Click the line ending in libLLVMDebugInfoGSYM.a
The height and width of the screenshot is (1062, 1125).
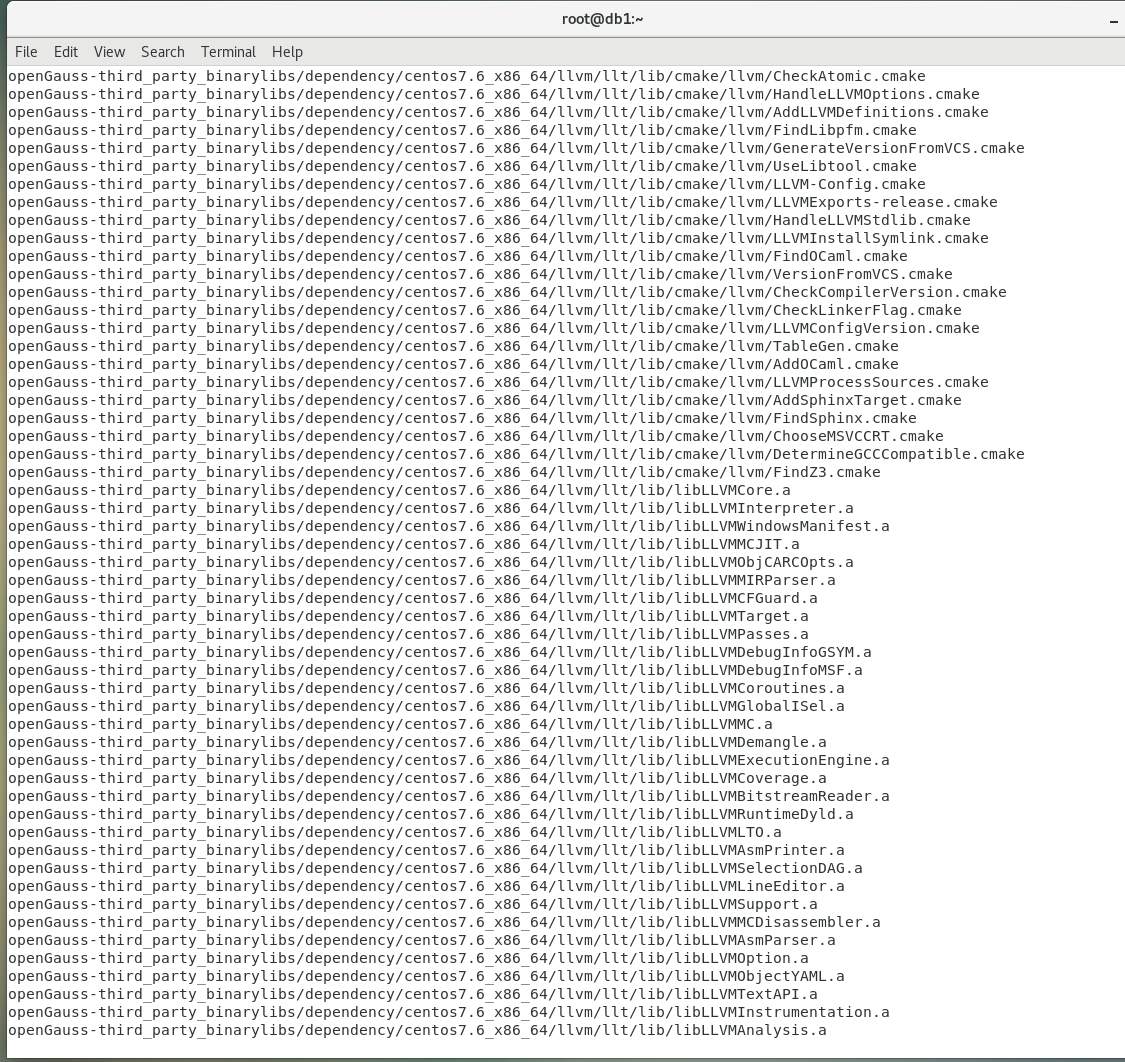(x=440, y=652)
